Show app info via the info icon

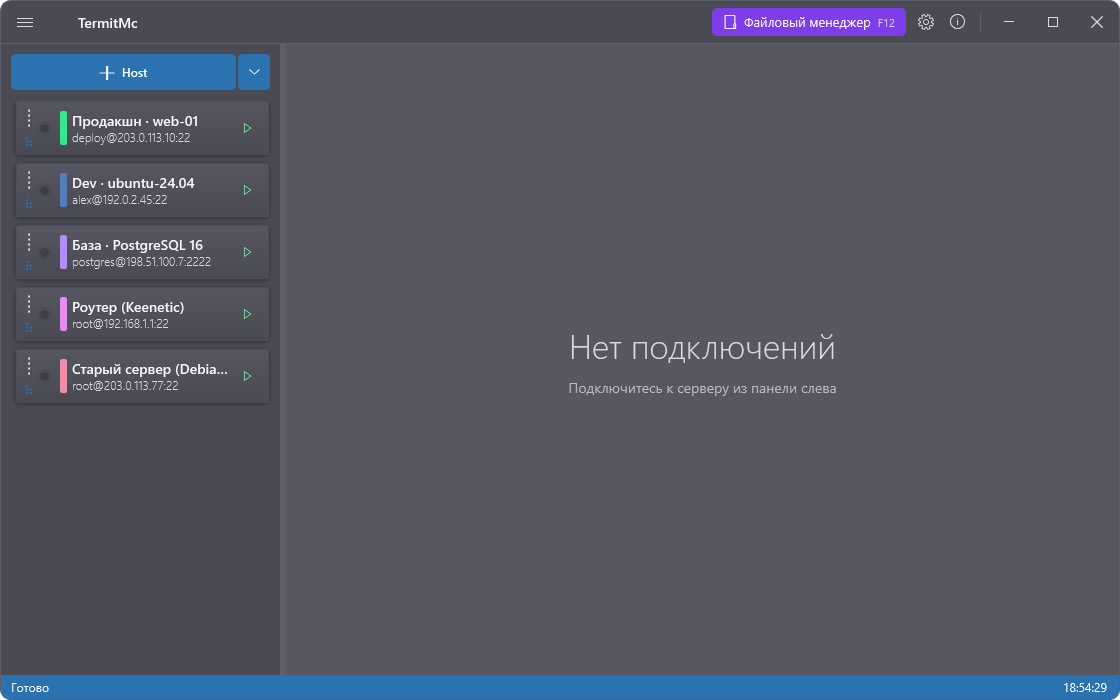click(957, 22)
